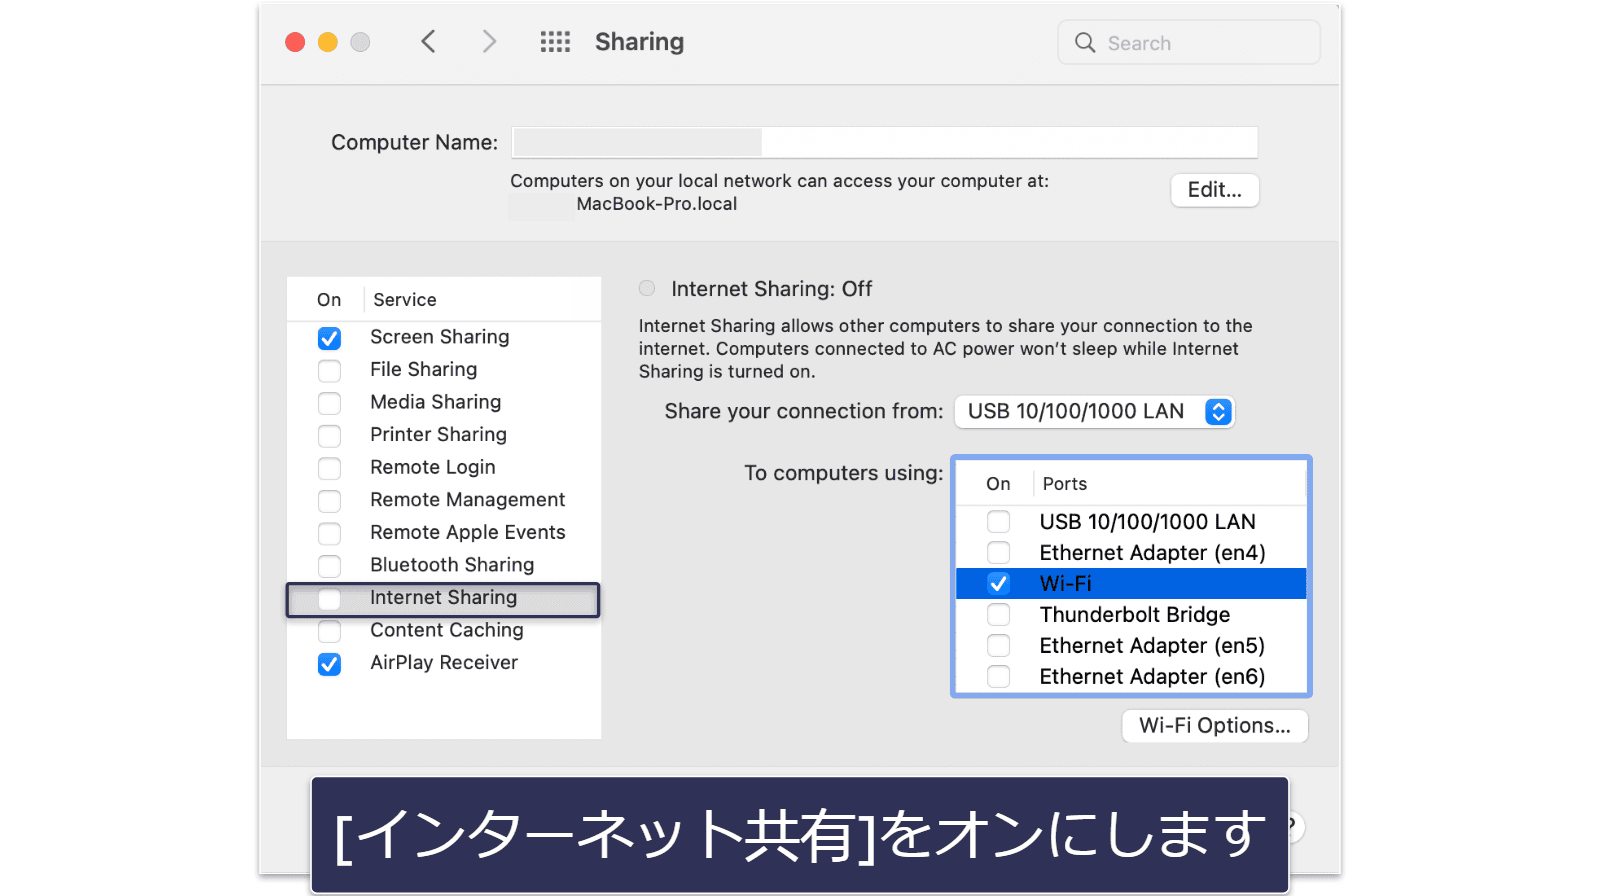The image size is (1599, 896).
Task: Select the Screen Sharing service row
Action: [444, 337]
